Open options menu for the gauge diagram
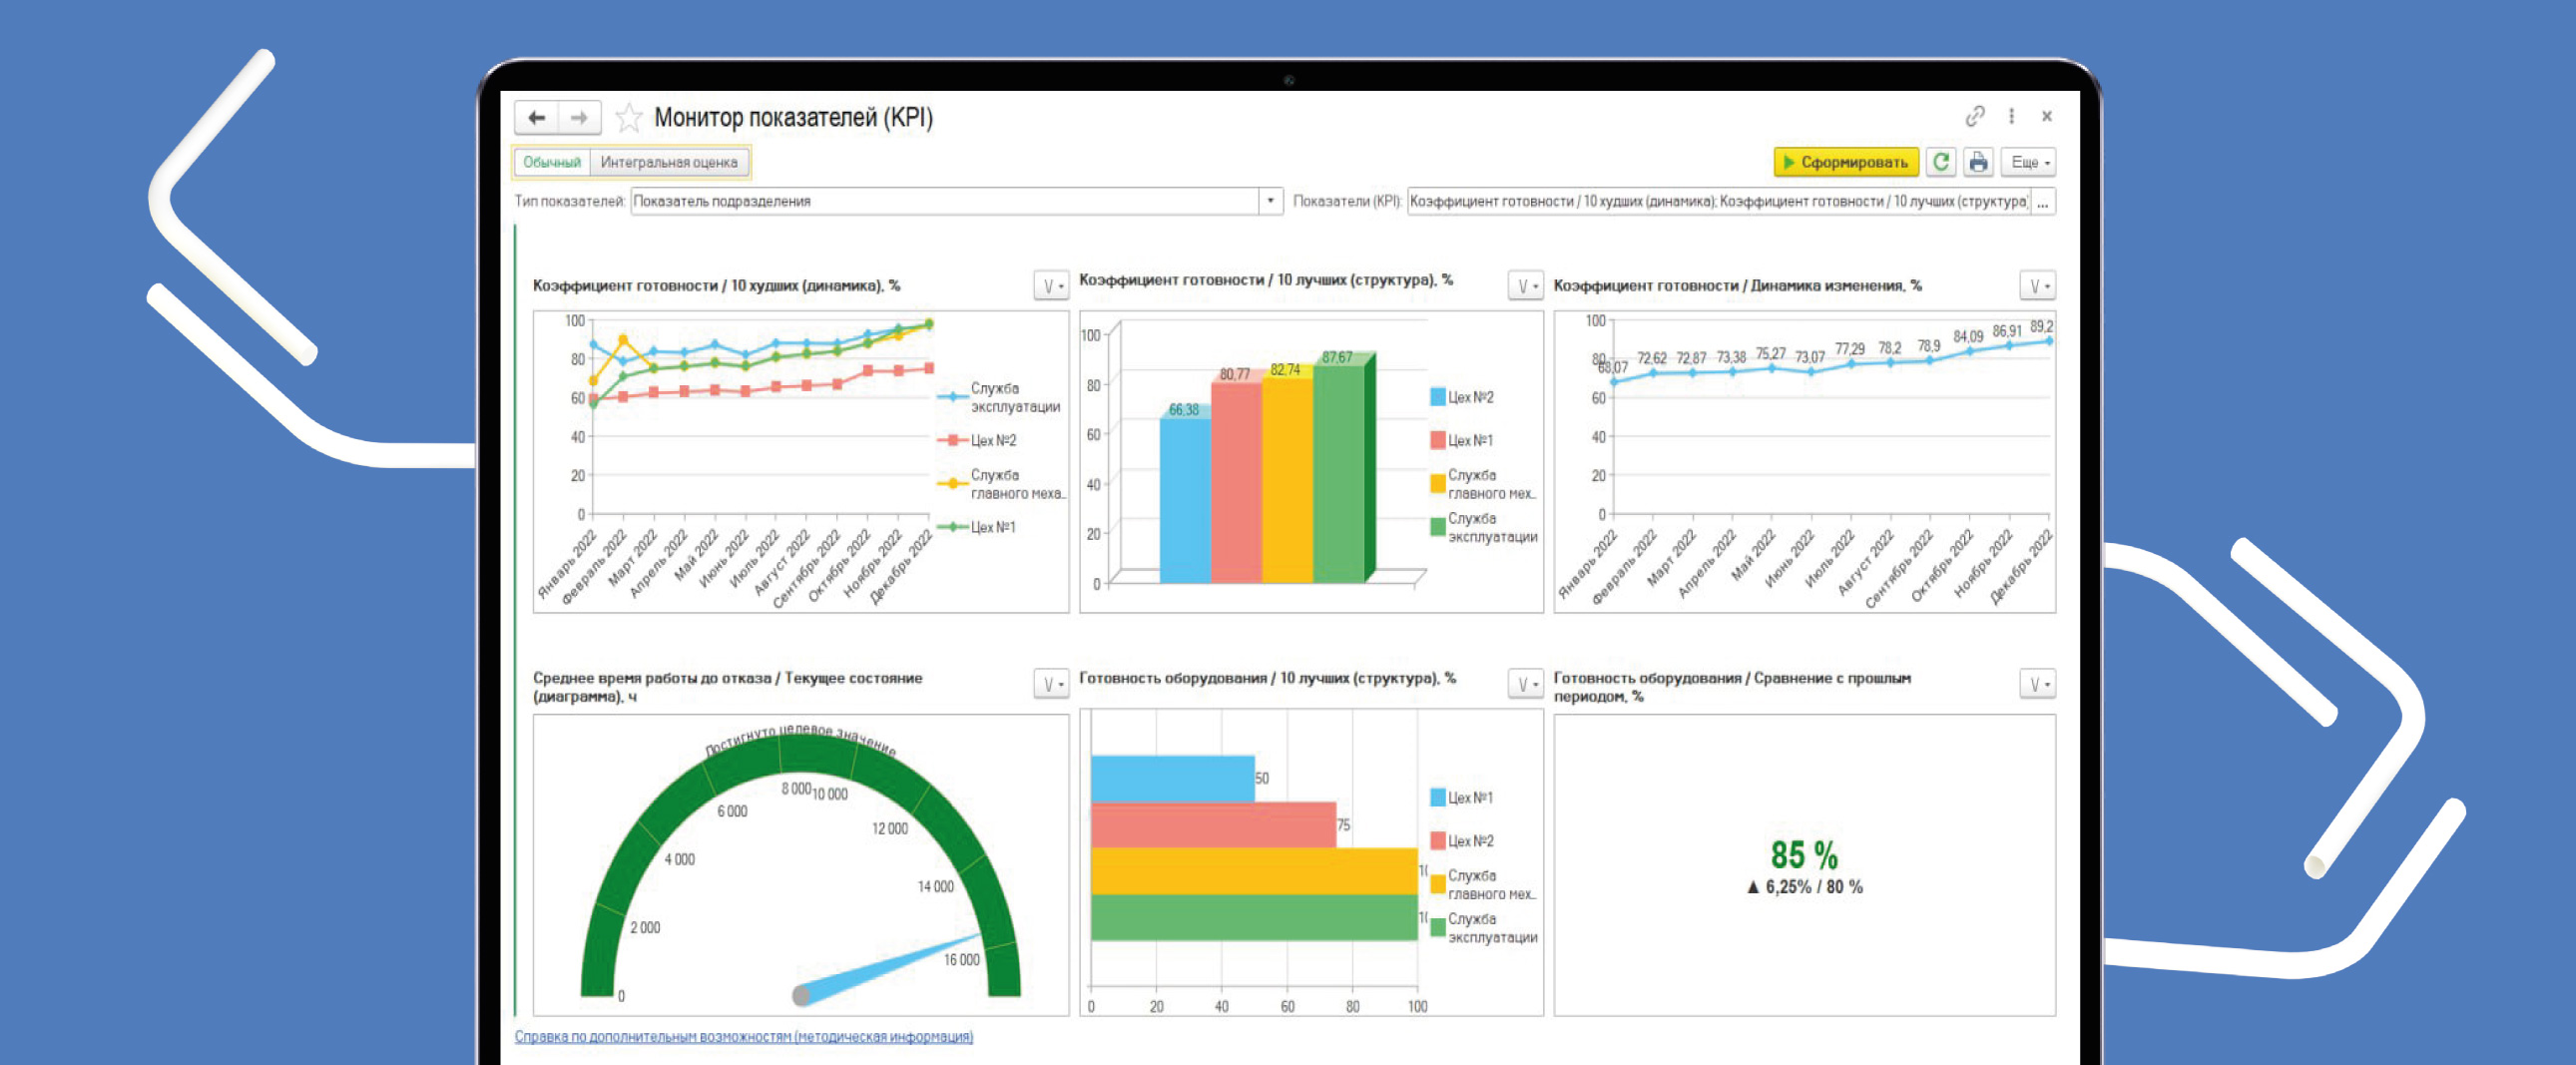Screen dimensions: 2576x1065 coord(1051,684)
